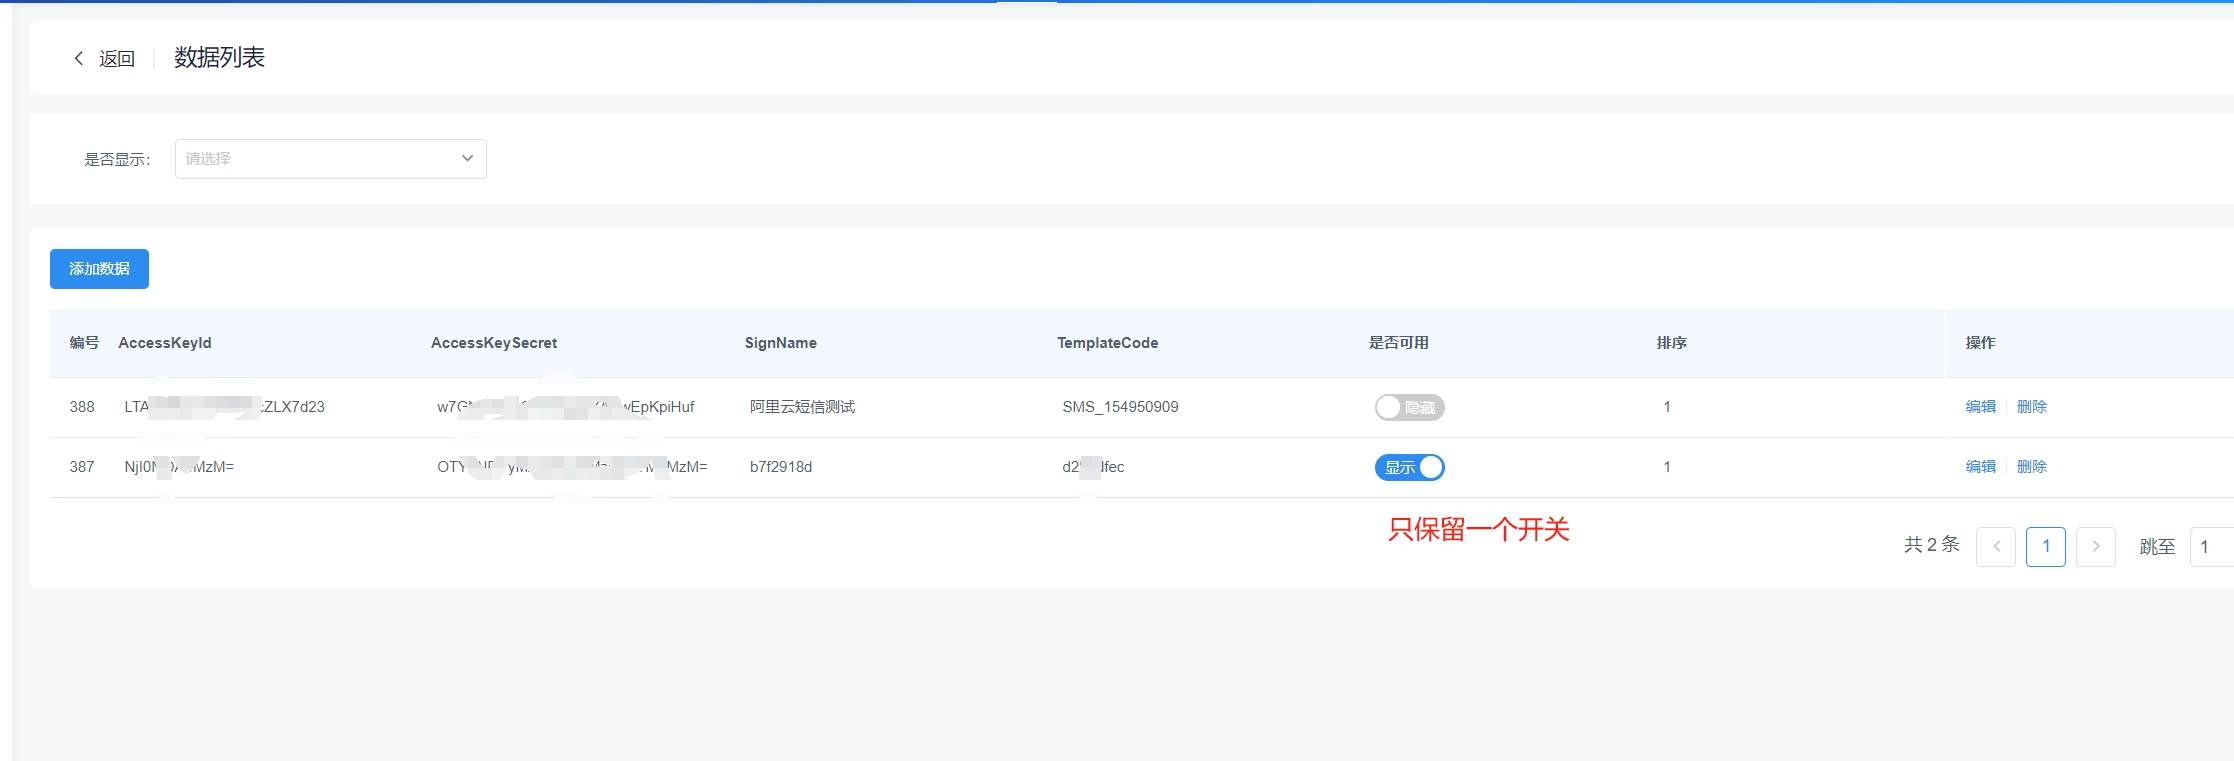2234x761 pixels.
Task: Select page 1 in pagination
Action: point(2045,547)
